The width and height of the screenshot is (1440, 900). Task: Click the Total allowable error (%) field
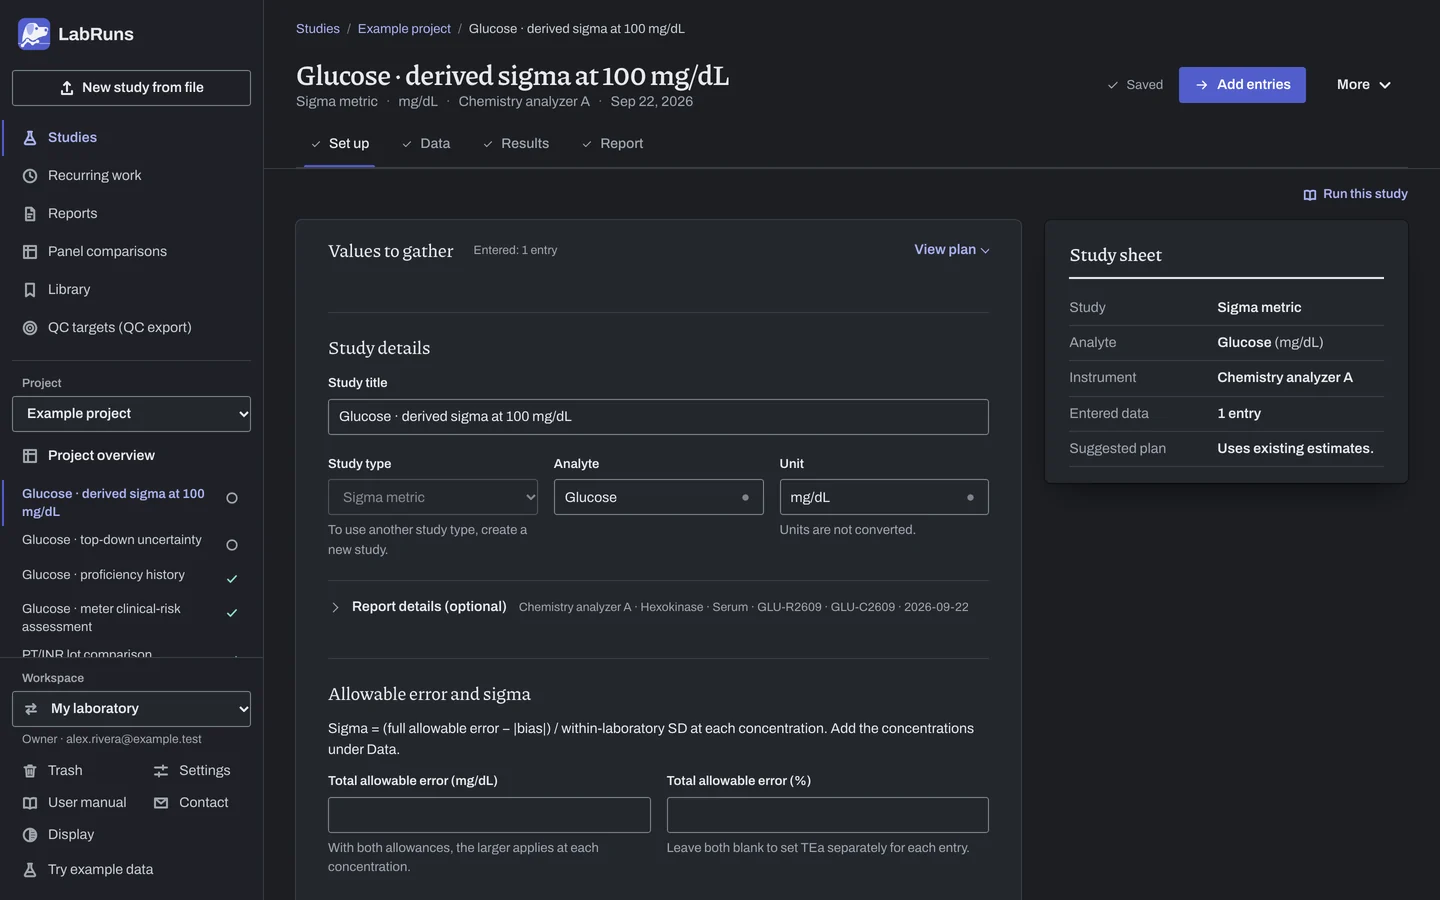pyautogui.click(x=828, y=815)
